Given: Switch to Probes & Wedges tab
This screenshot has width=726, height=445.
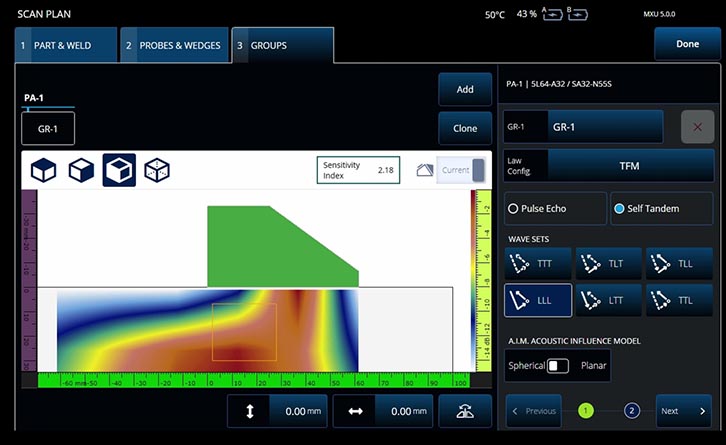Looking at the screenshot, I should pyautogui.click(x=174, y=45).
